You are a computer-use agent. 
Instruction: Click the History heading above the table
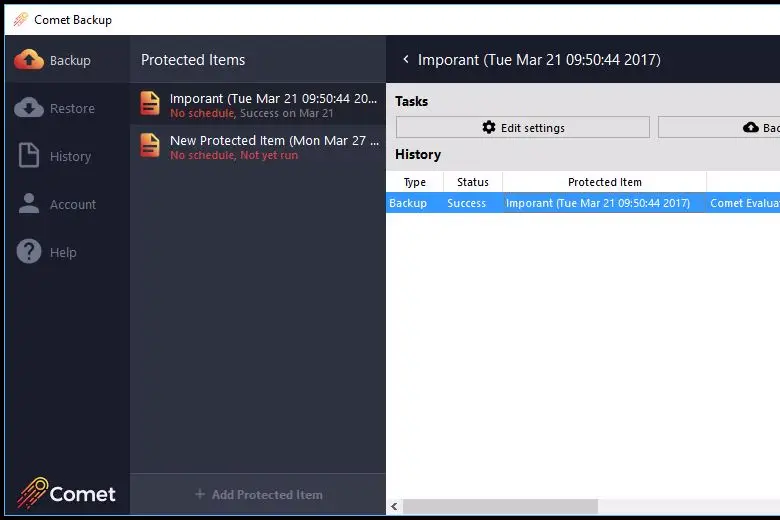pos(418,154)
